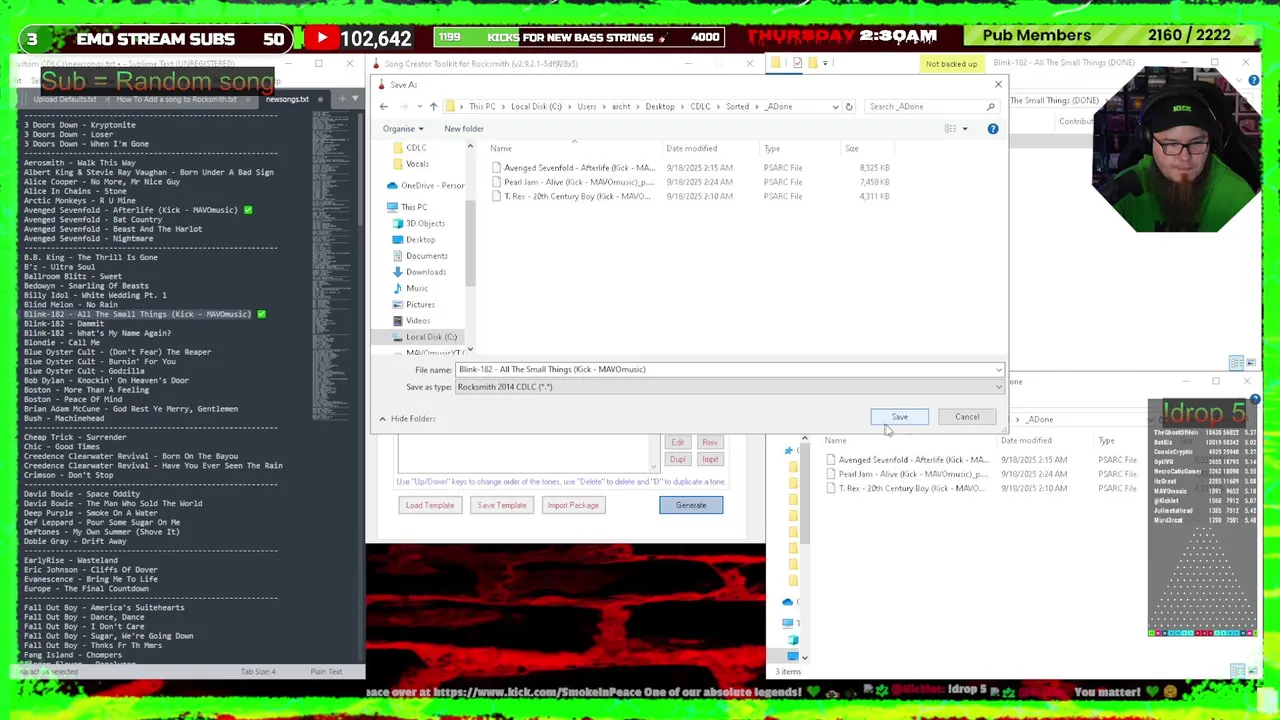1280x720 pixels.
Task: Click Desktop in the address breadcrumb
Action: click(659, 106)
